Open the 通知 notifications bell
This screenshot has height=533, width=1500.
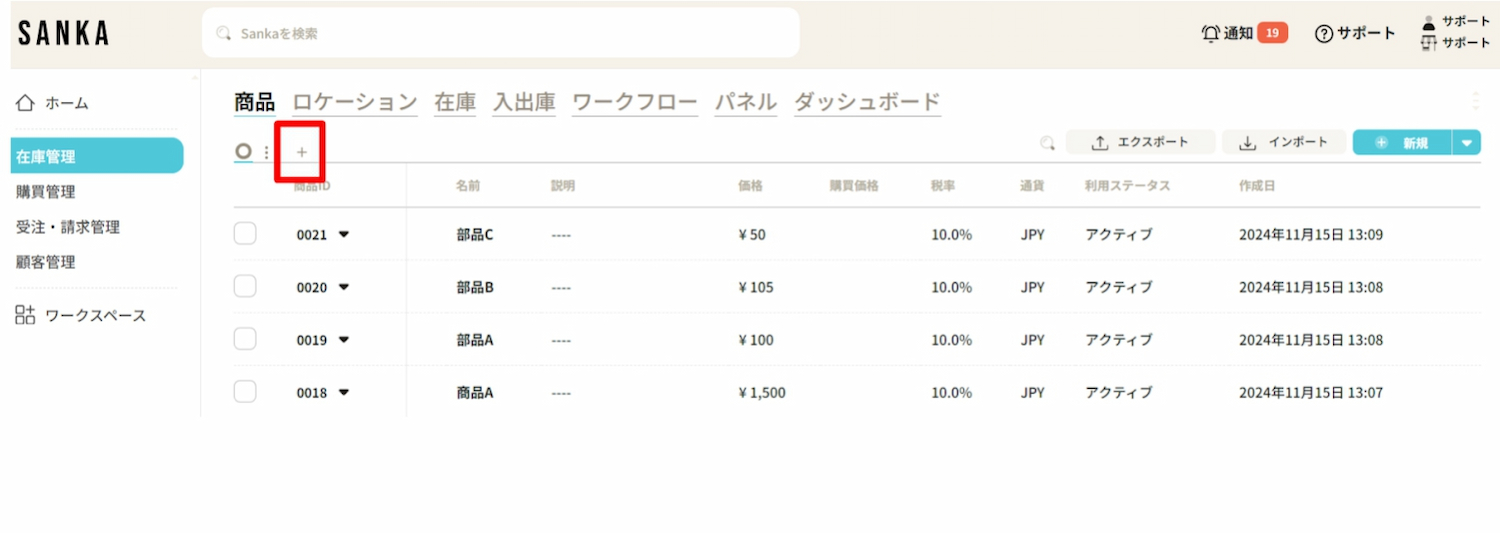coord(1211,33)
